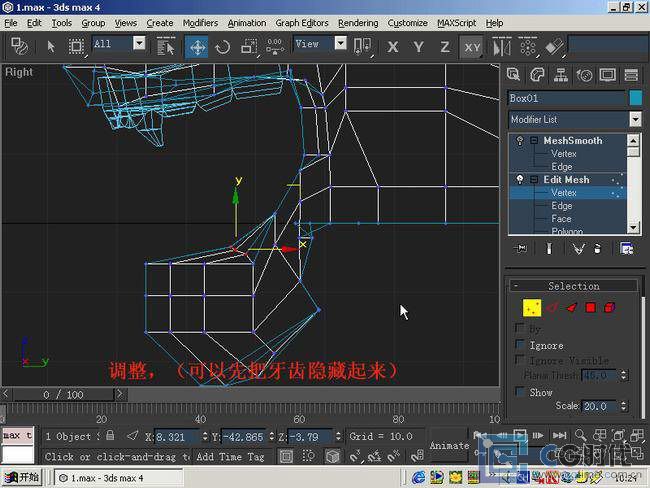Restrict movement to the Z axis

coord(445,47)
